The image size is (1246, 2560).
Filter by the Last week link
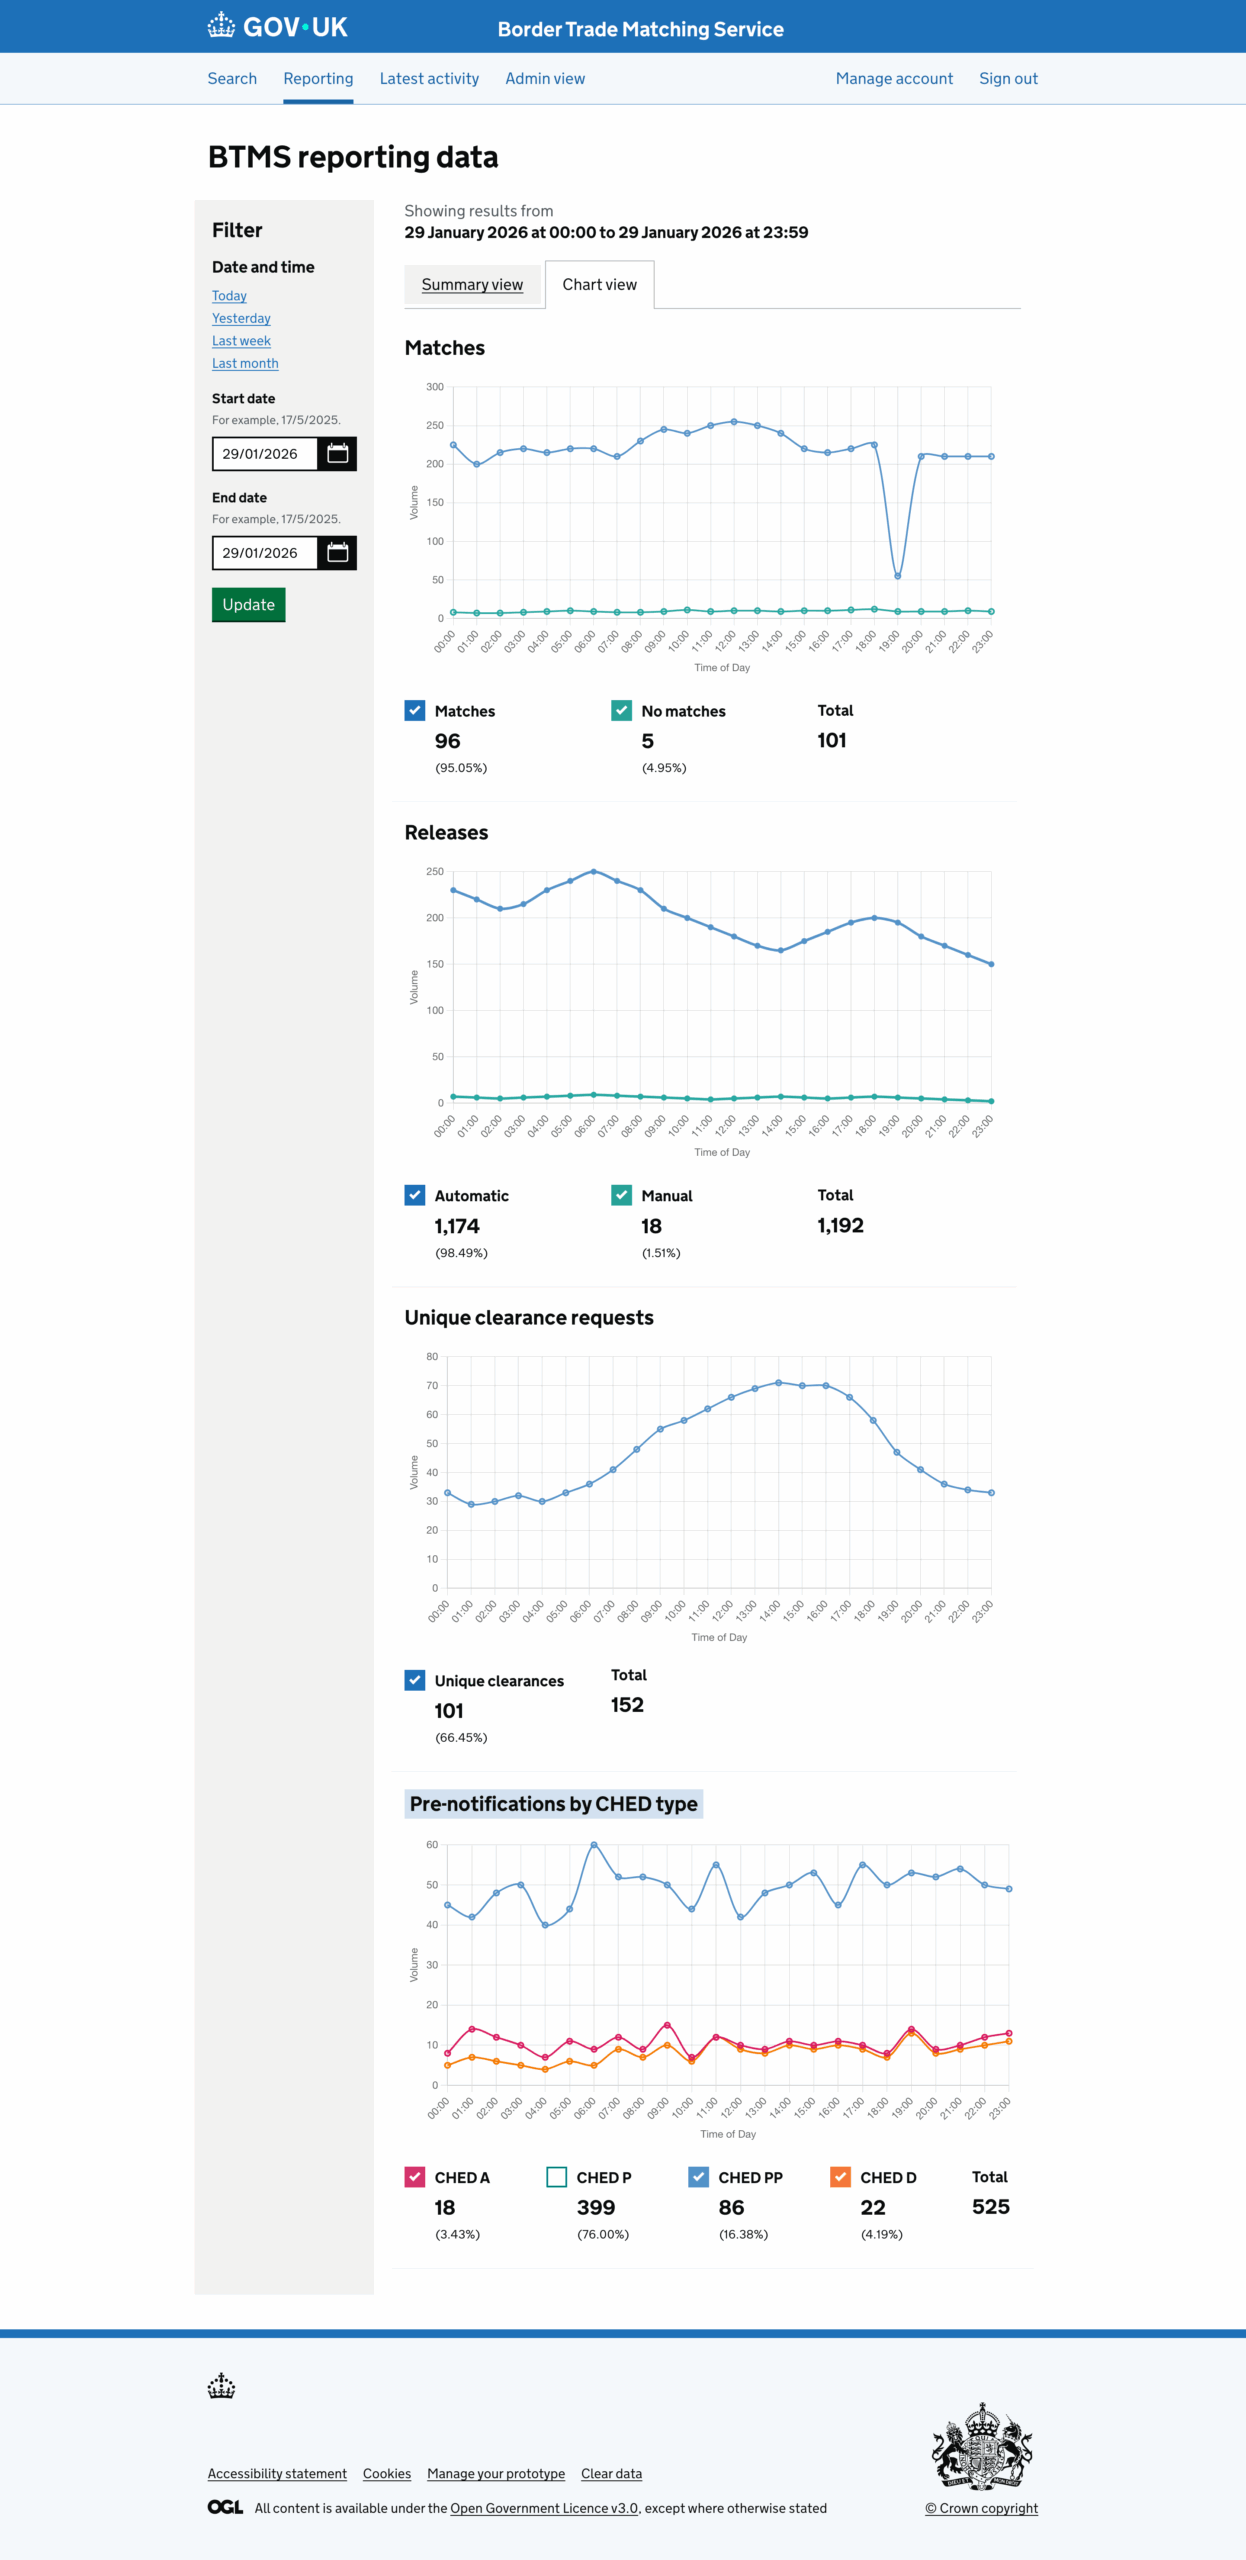point(241,341)
